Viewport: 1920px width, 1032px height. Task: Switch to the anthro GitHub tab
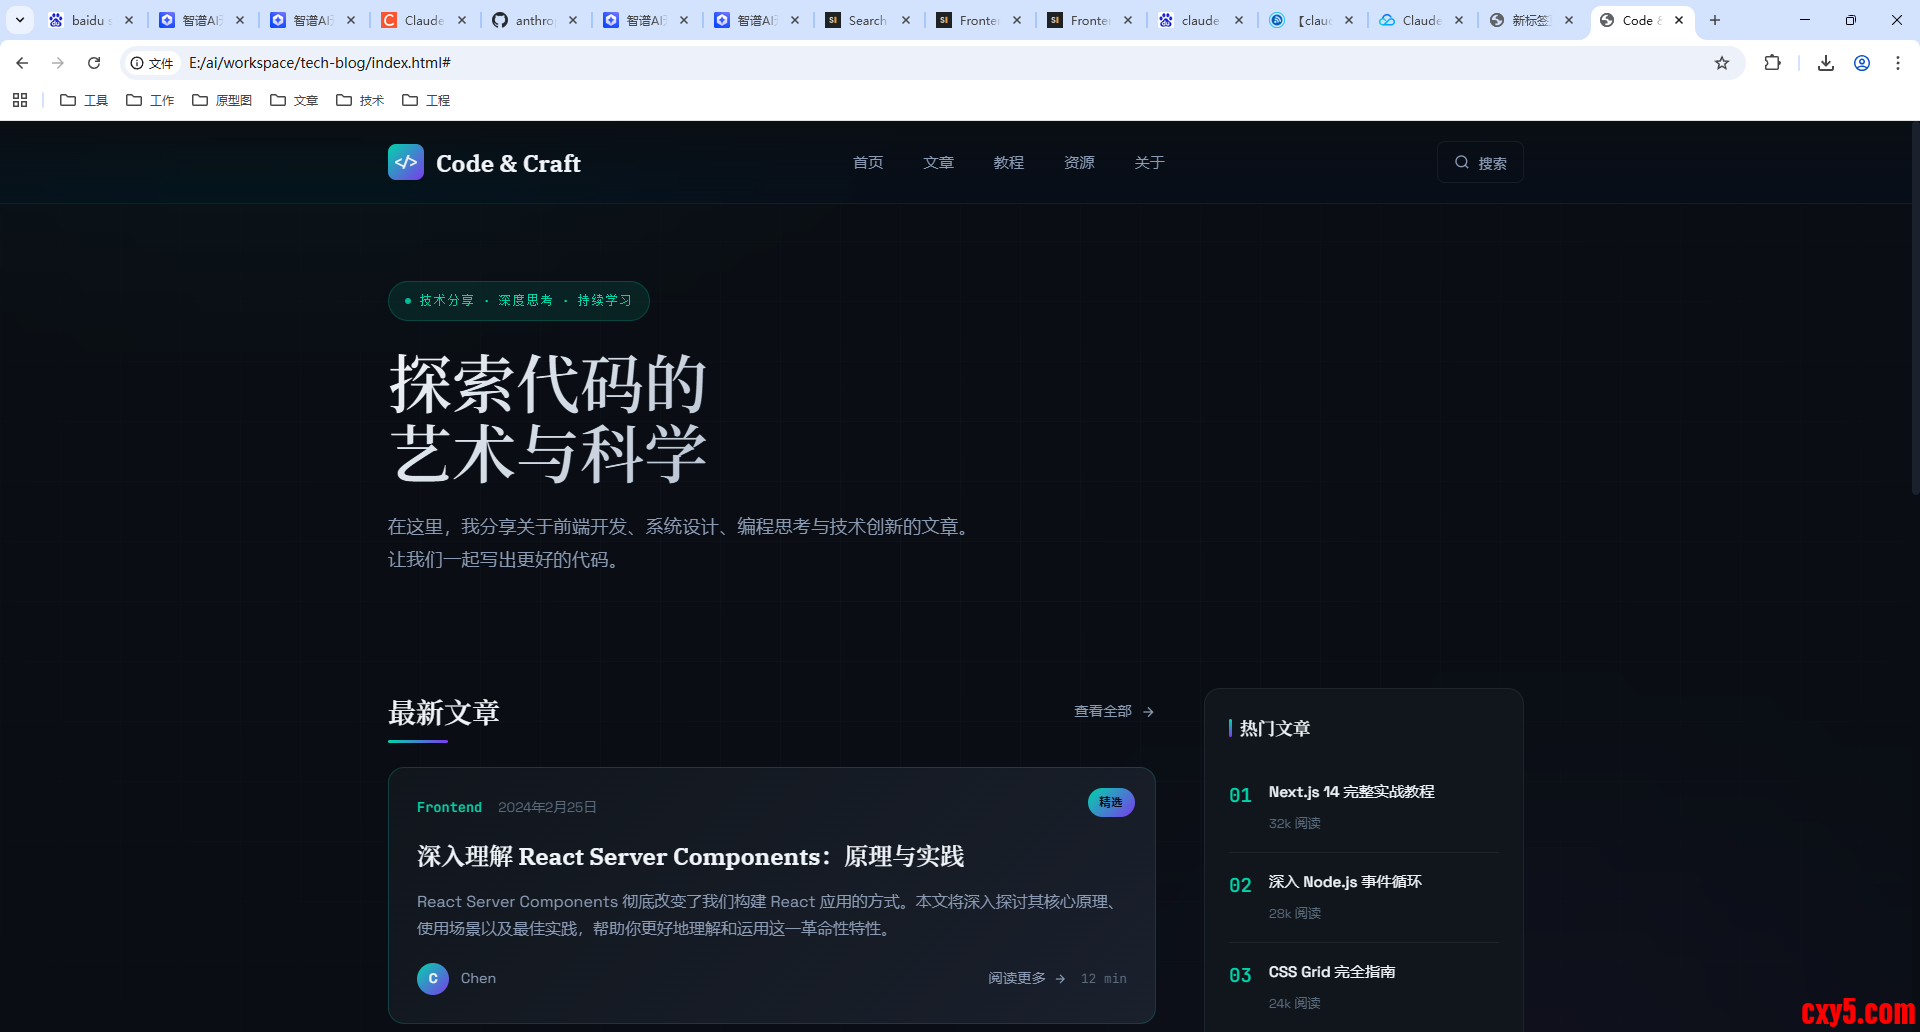click(533, 20)
